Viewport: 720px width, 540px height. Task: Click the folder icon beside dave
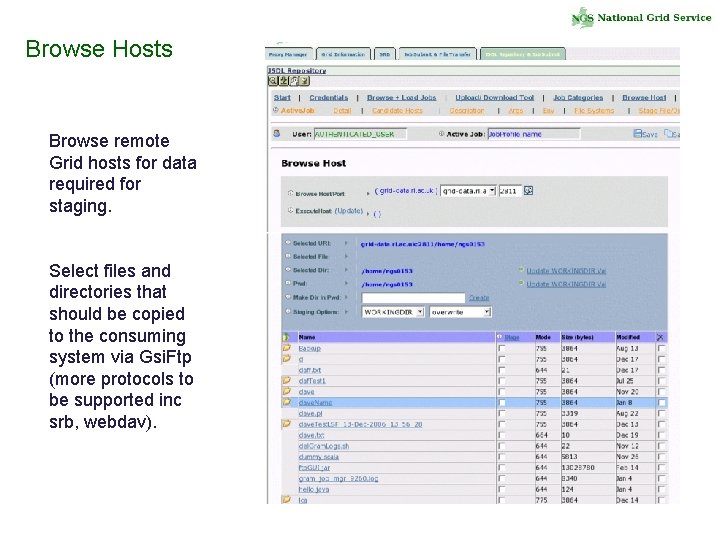pos(287,391)
